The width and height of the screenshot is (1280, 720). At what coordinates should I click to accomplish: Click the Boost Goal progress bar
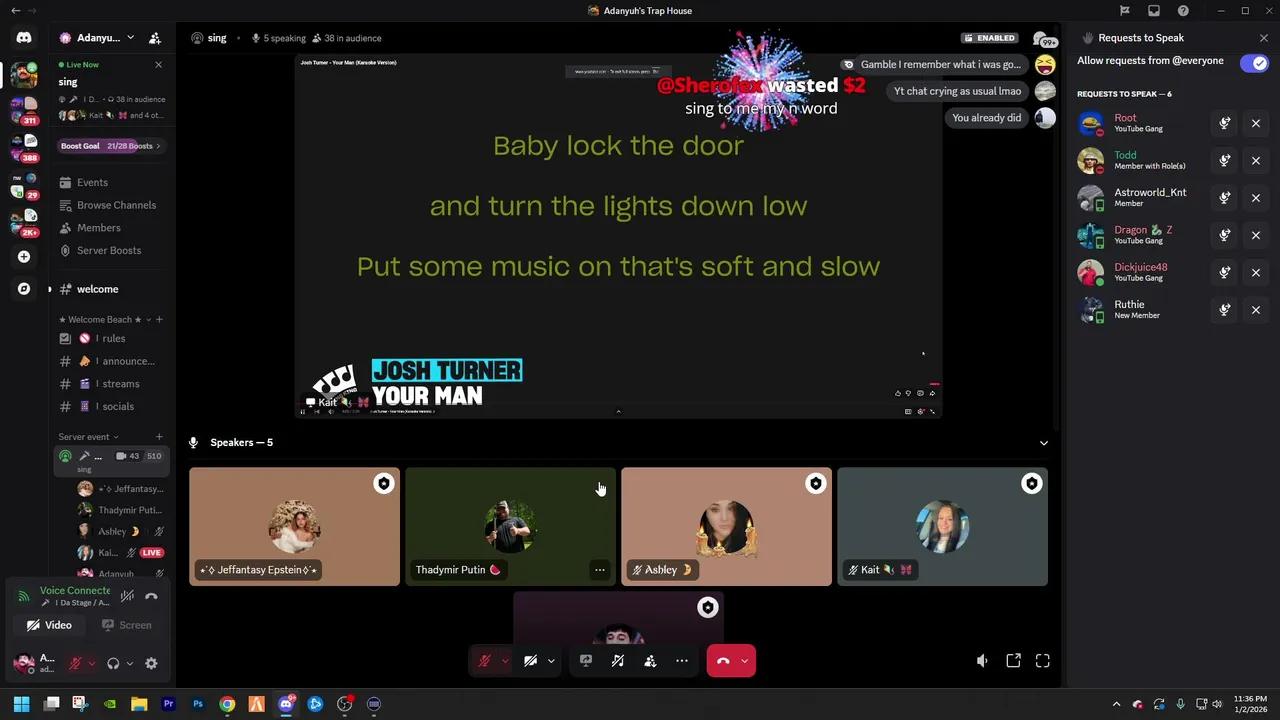(111, 146)
